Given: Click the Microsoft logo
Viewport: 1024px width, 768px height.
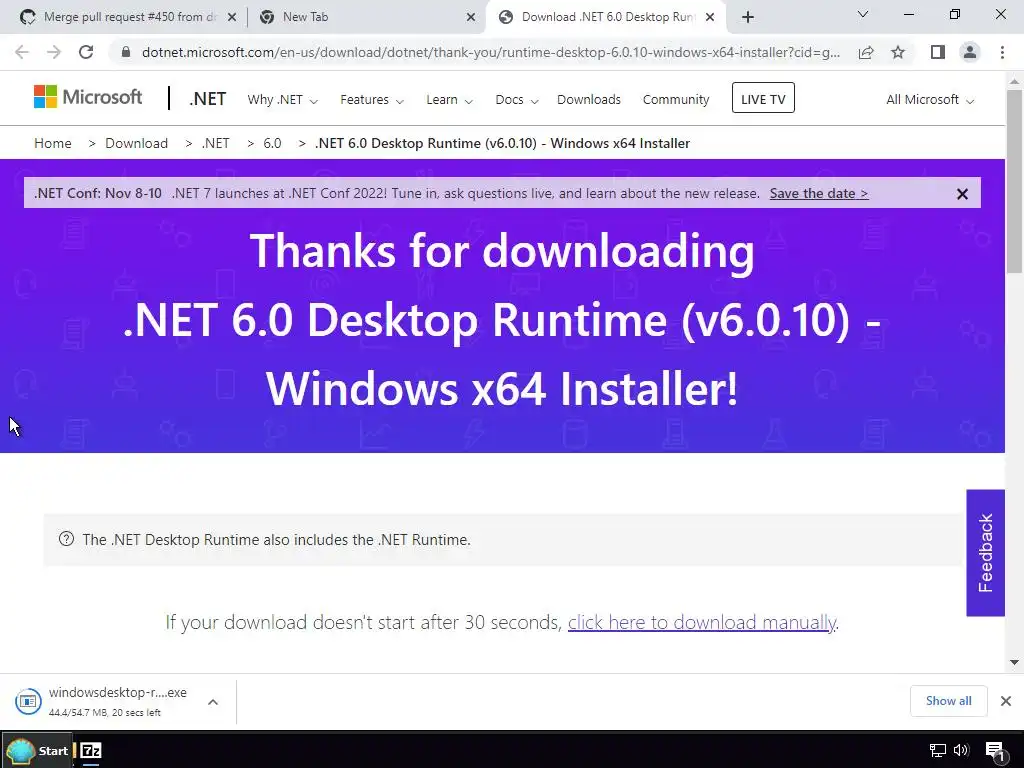Looking at the screenshot, I should coord(88,97).
